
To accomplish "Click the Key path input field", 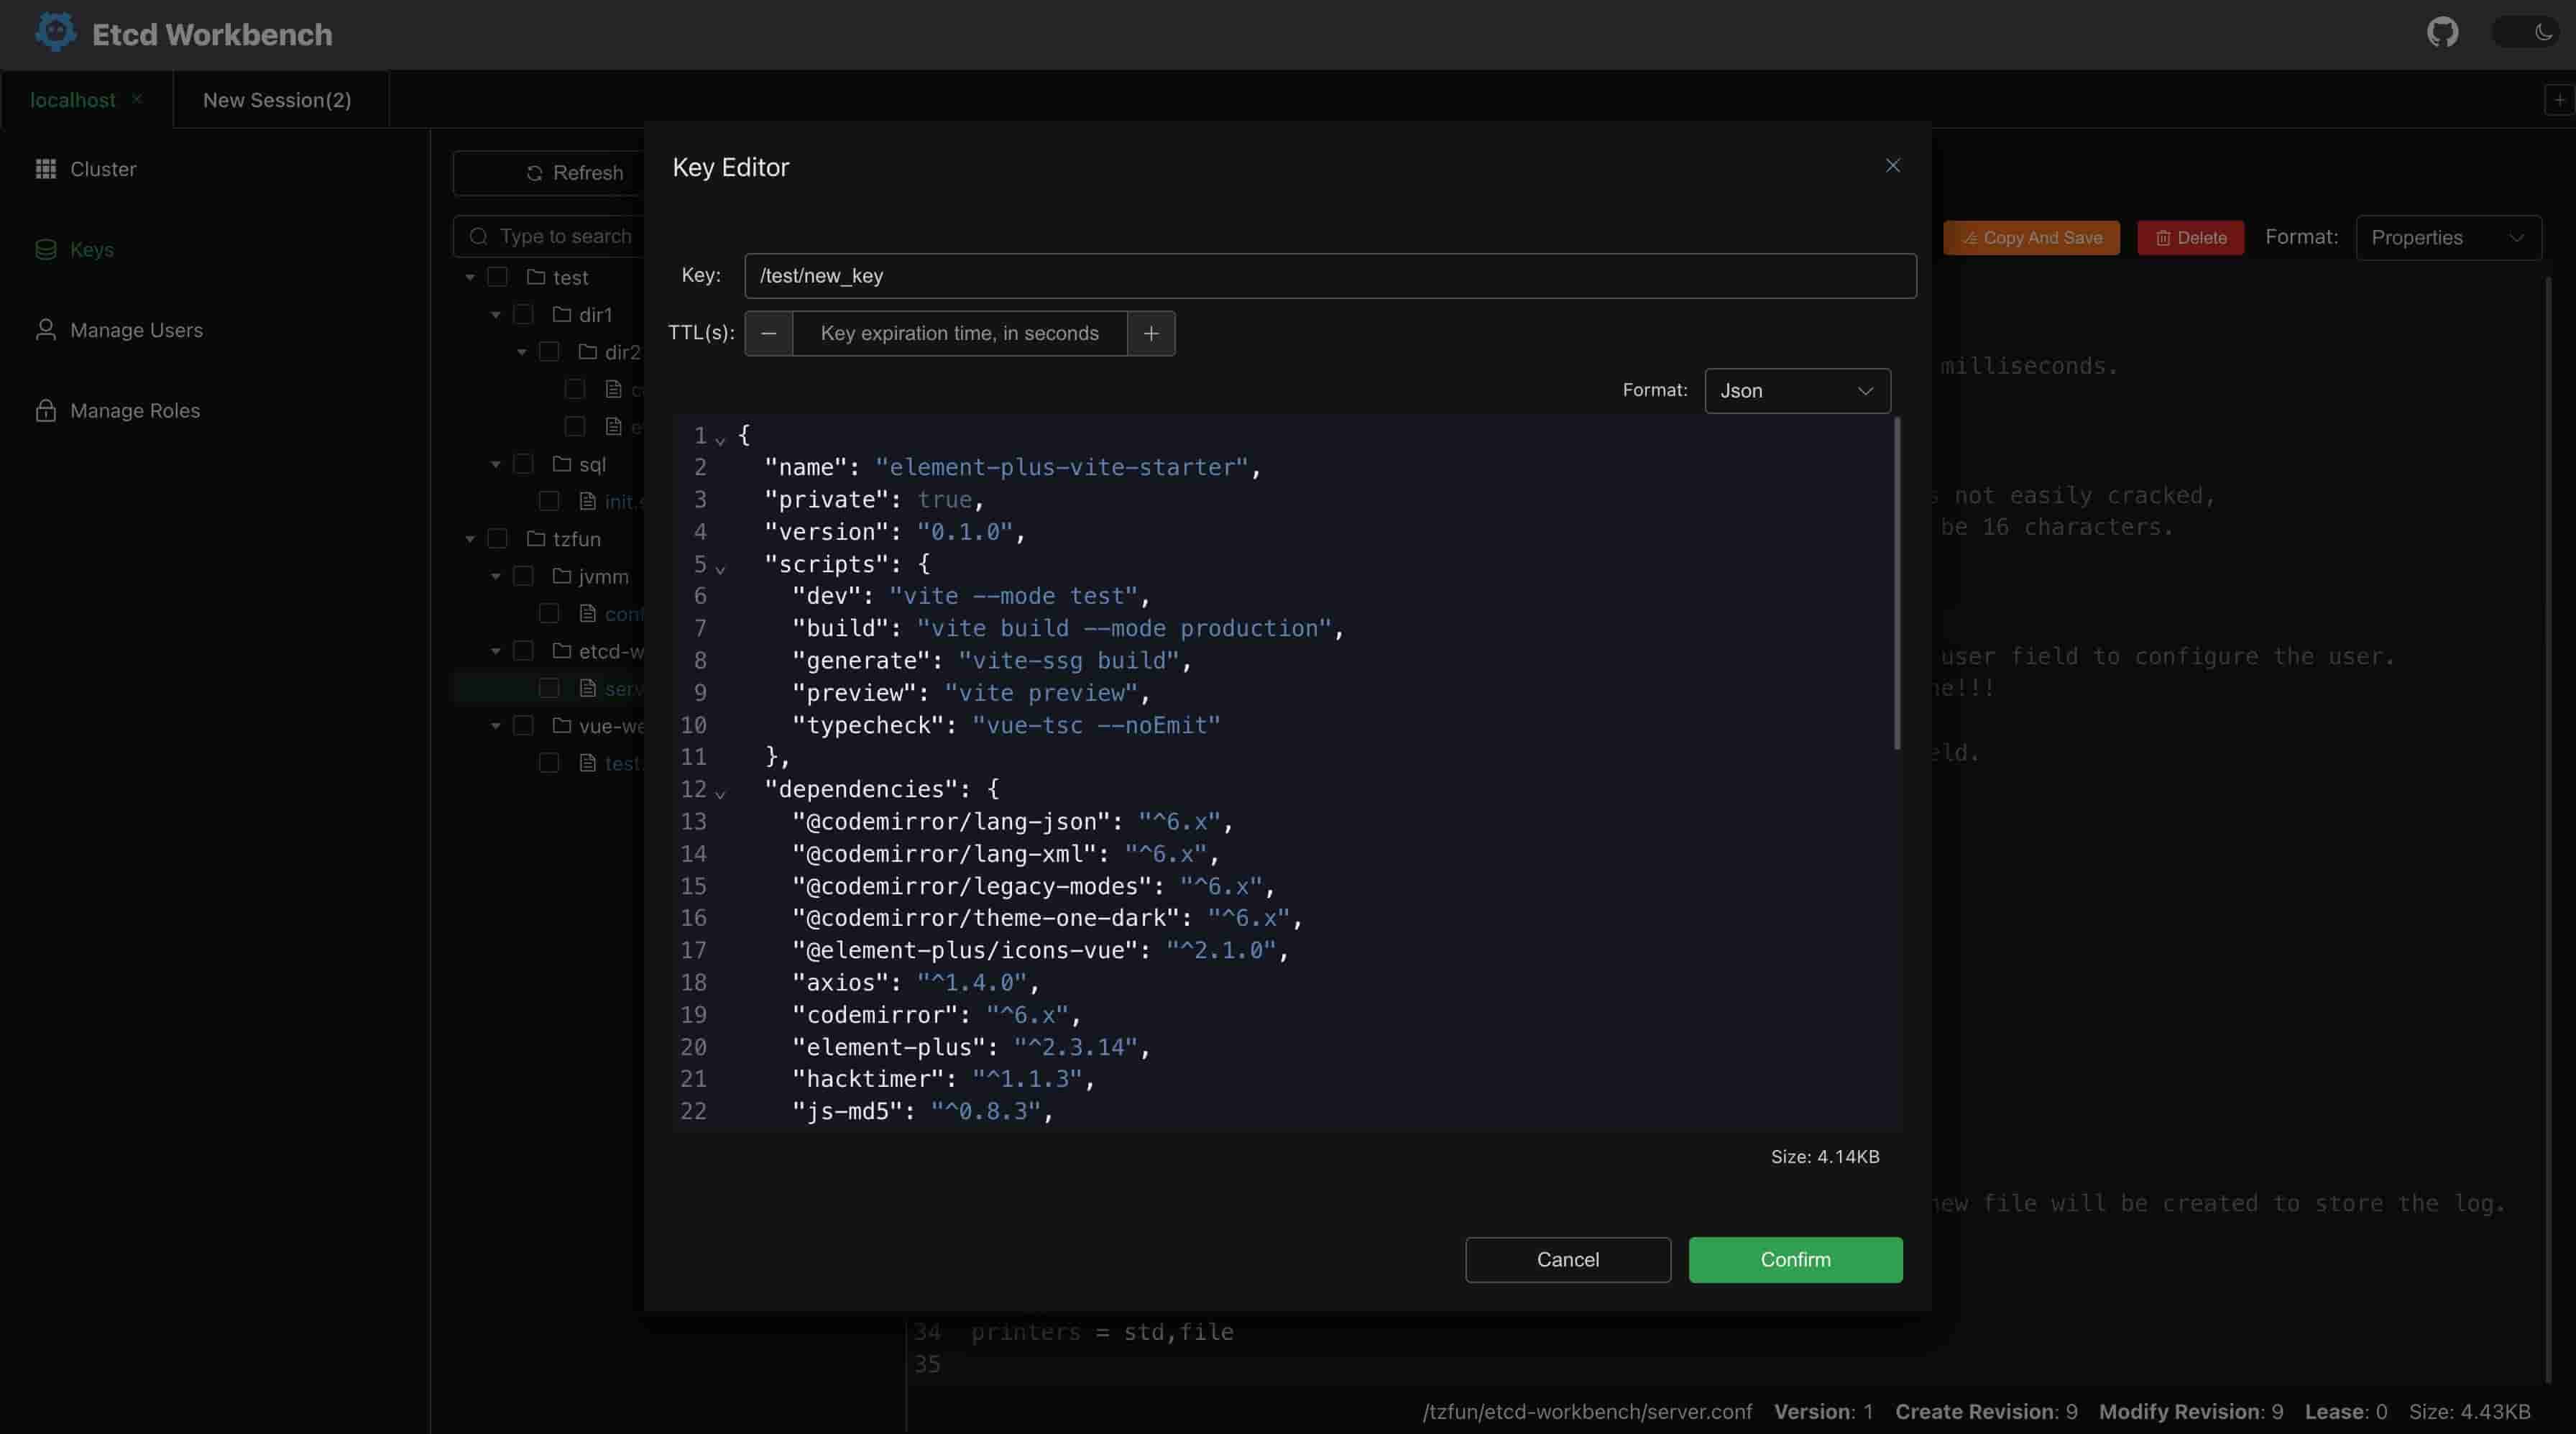I will 1330,276.
